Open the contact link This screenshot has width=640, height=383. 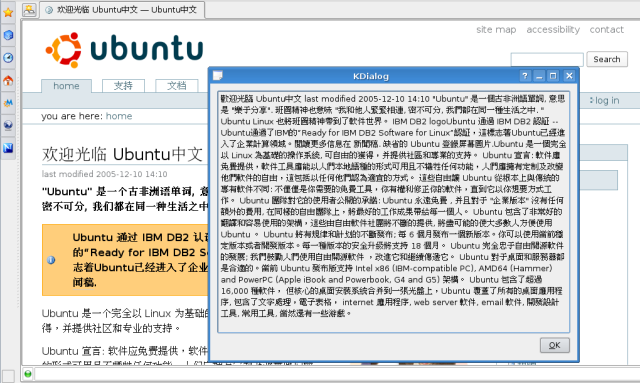click(x=607, y=29)
